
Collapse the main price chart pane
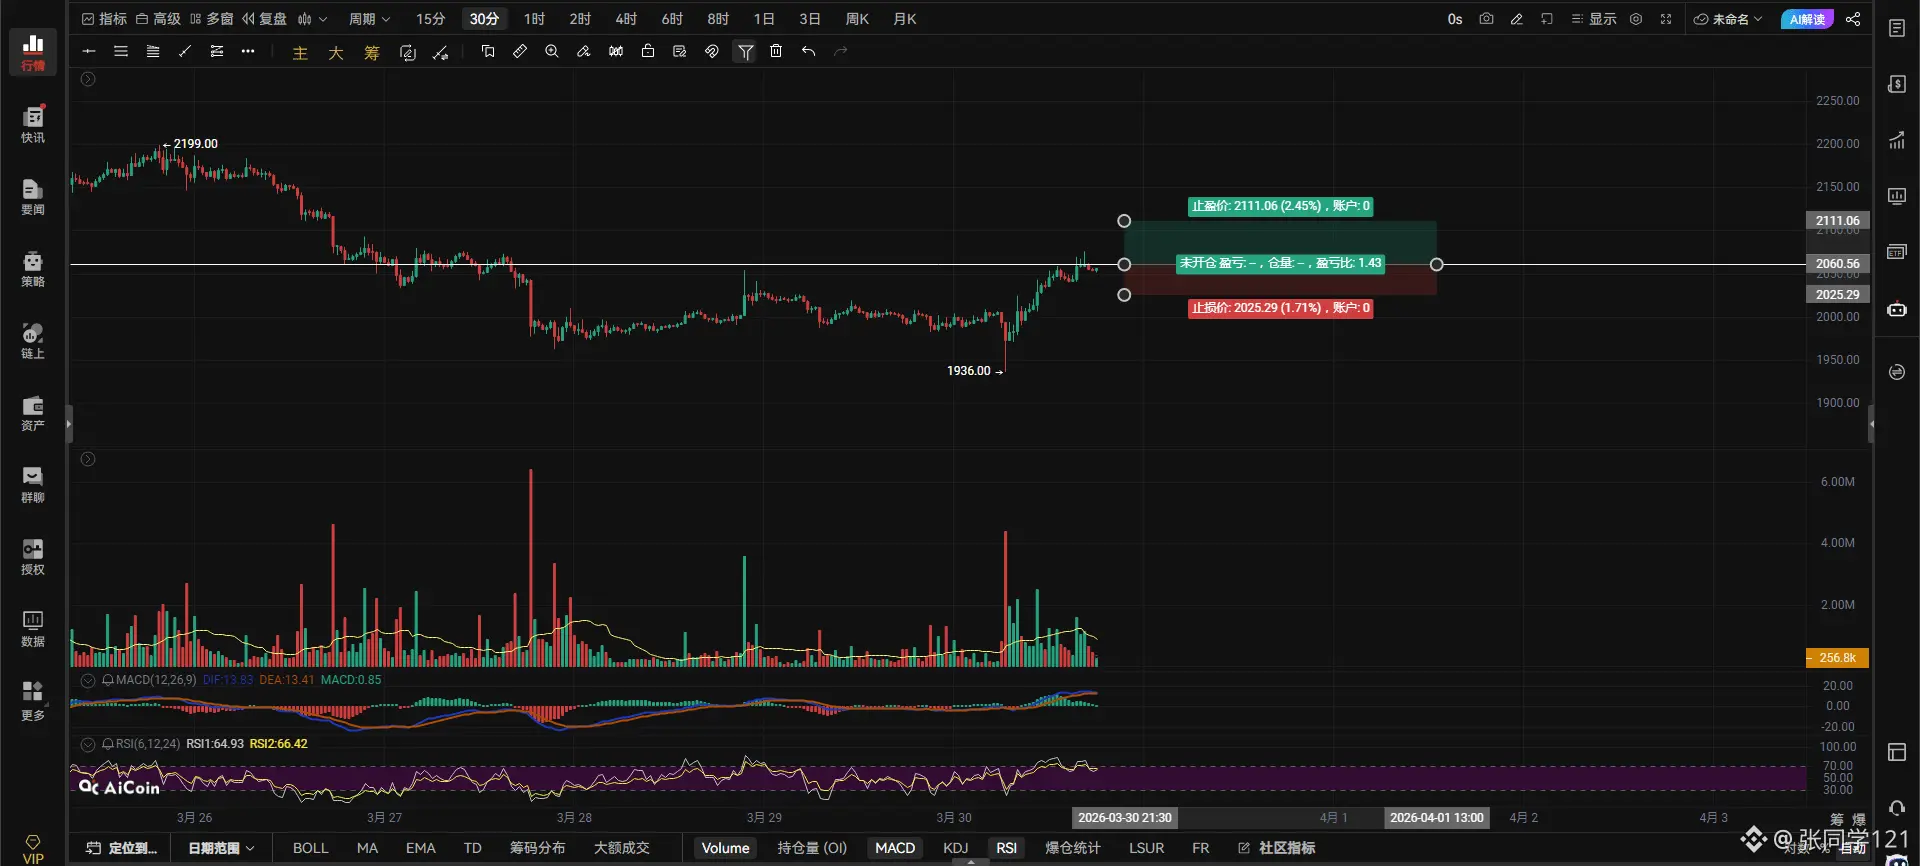pos(88,79)
